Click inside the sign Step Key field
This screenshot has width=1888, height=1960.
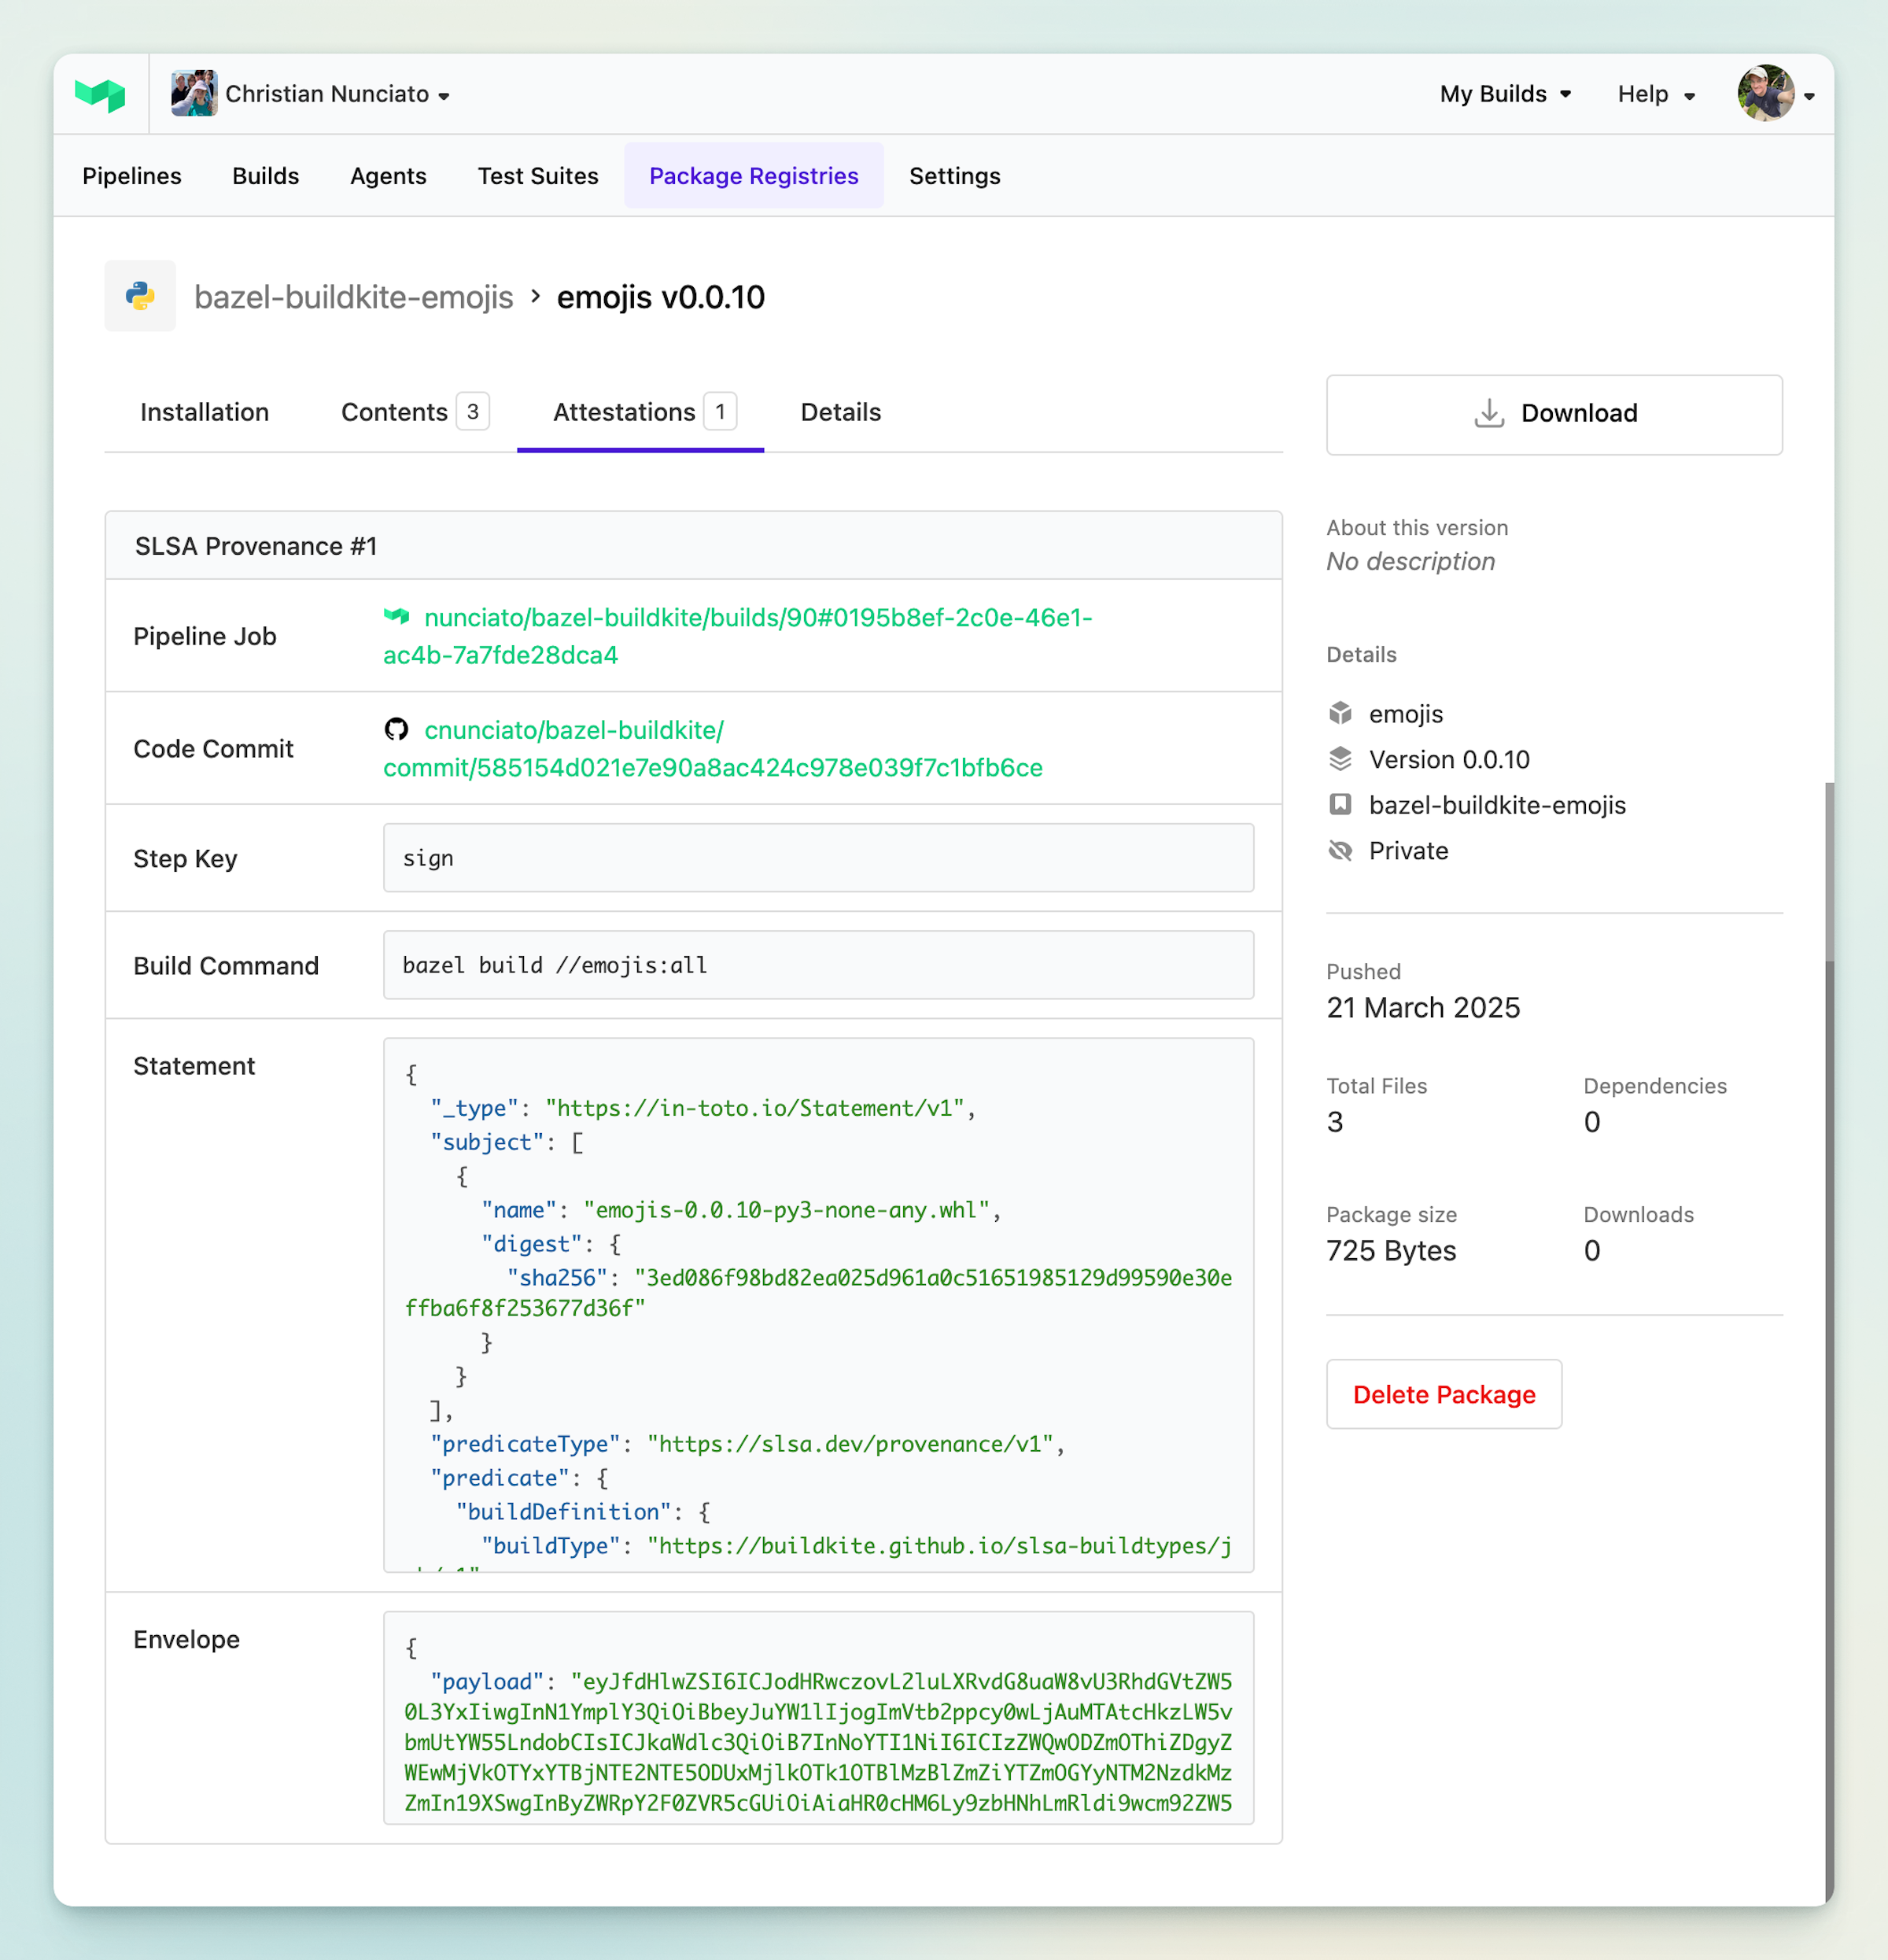(817, 858)
